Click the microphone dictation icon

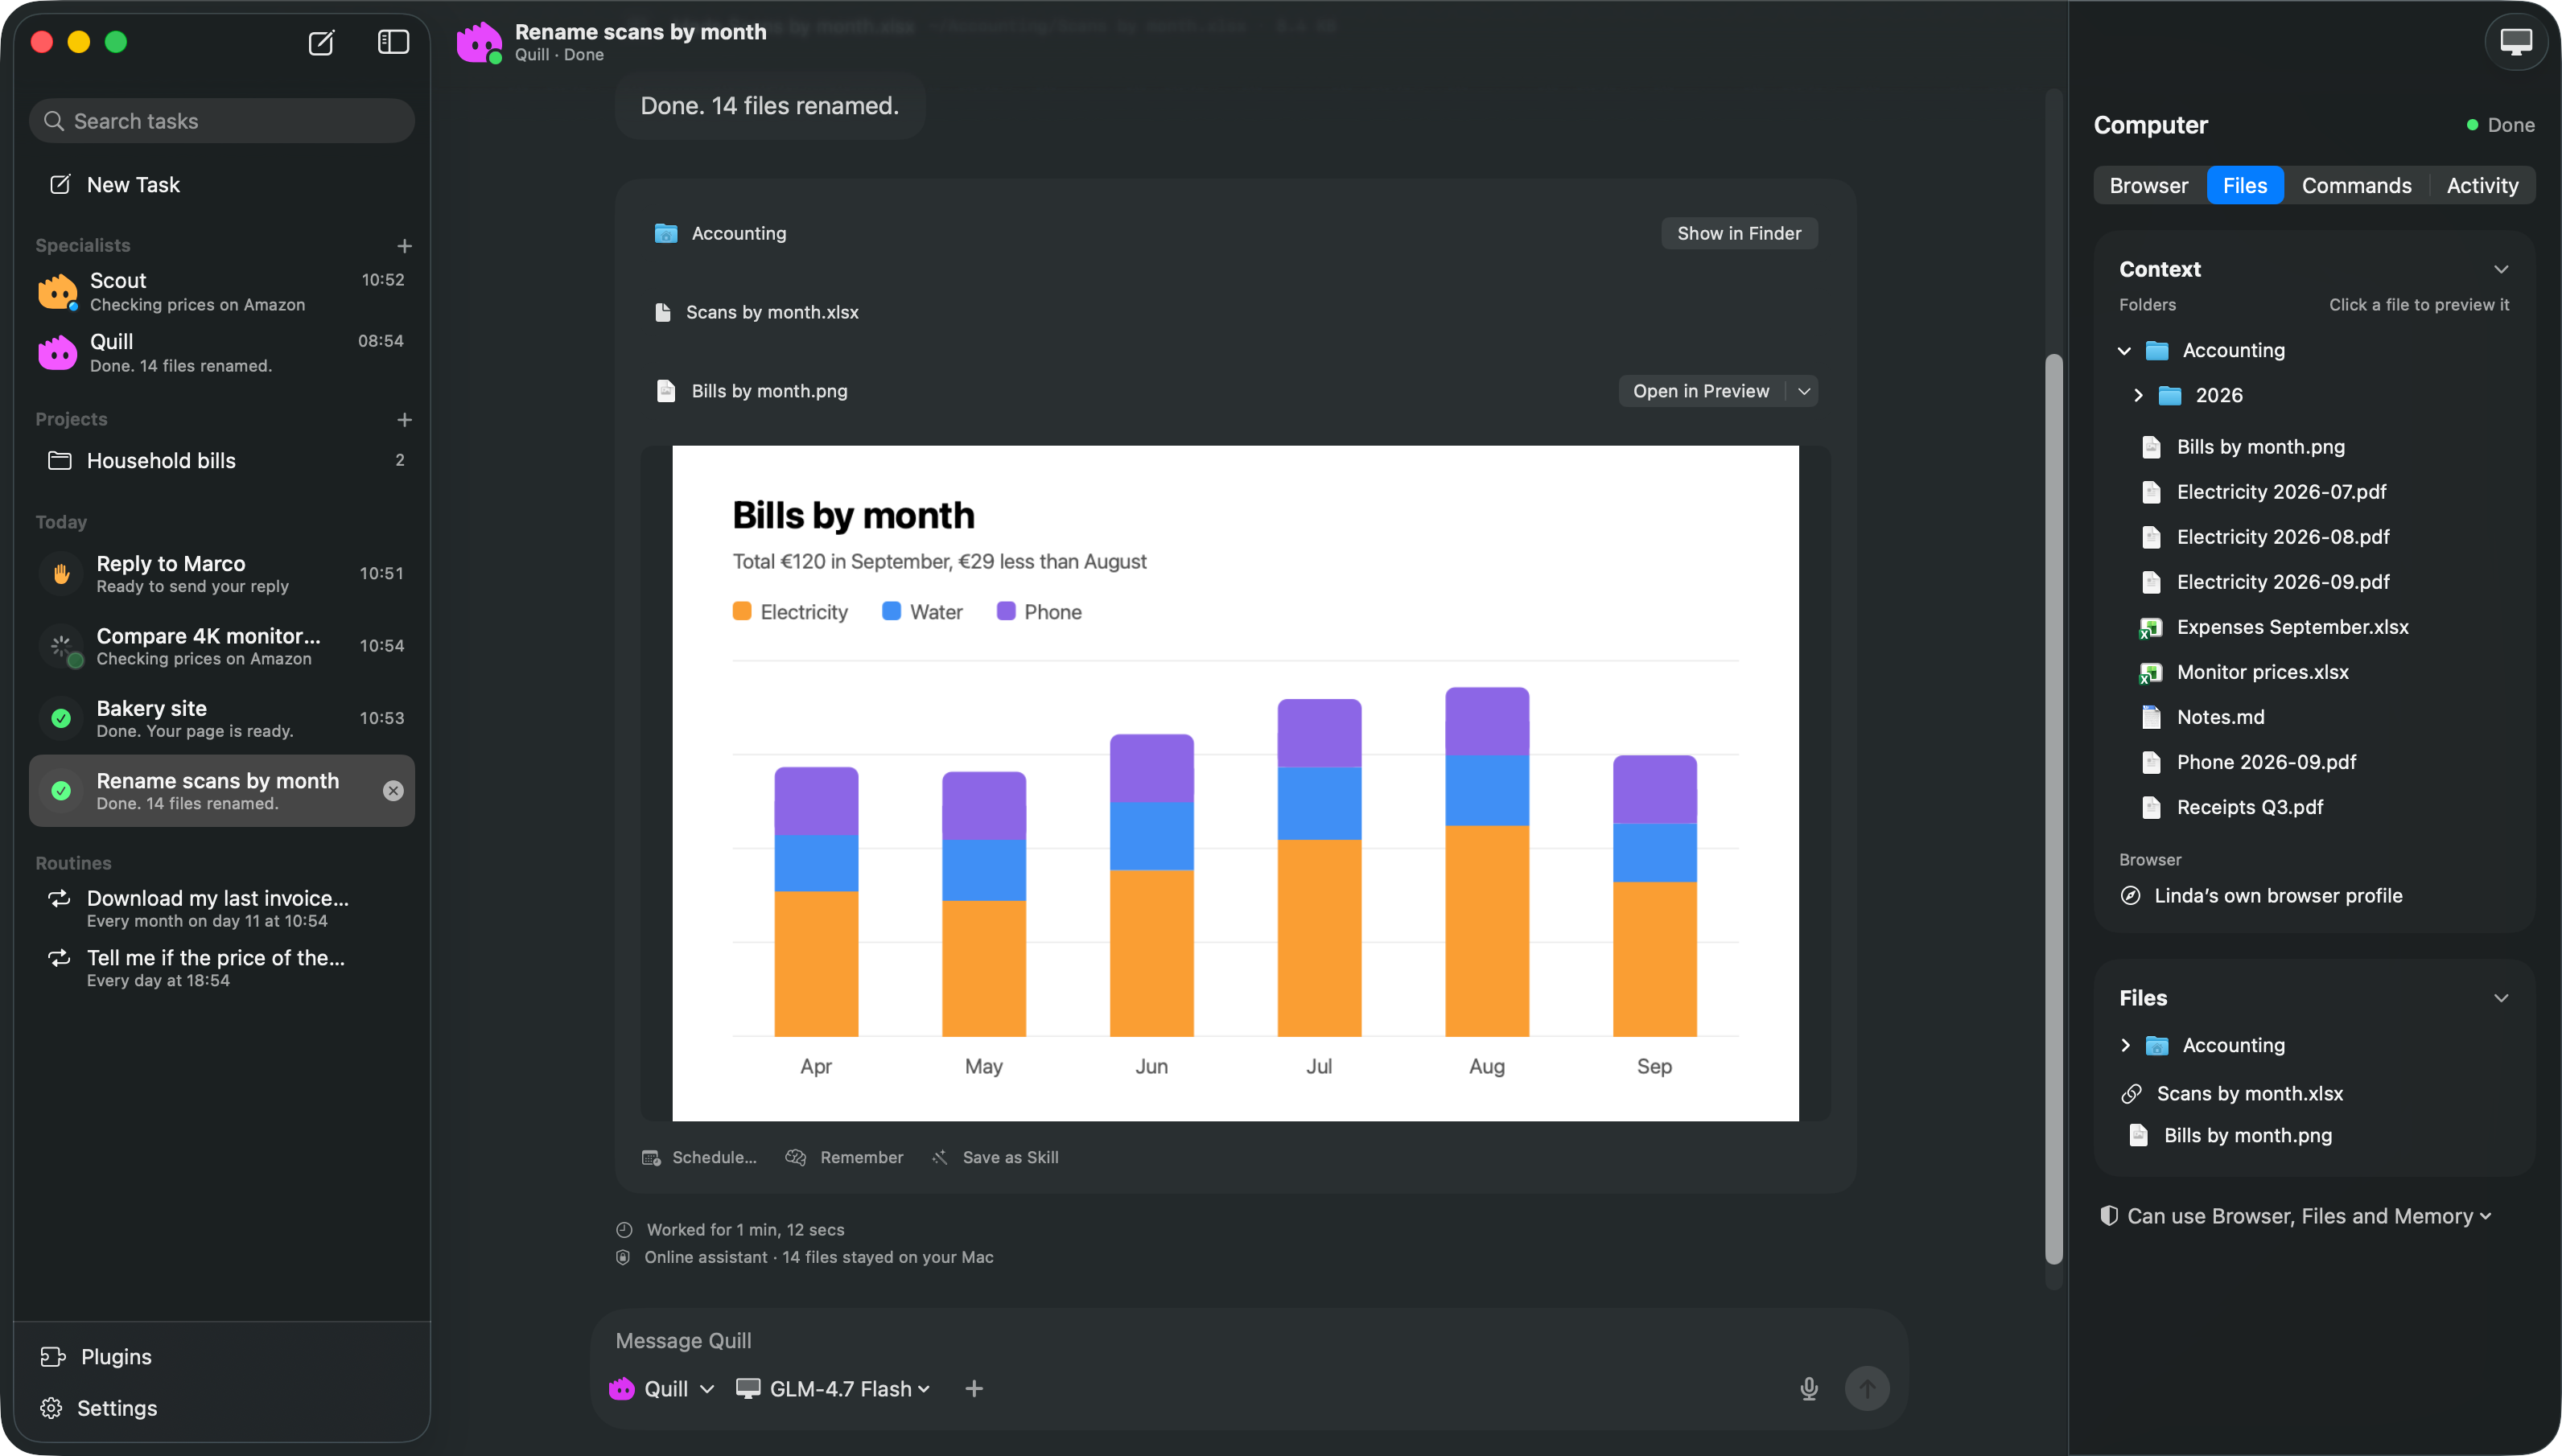pos(1809,1389)
